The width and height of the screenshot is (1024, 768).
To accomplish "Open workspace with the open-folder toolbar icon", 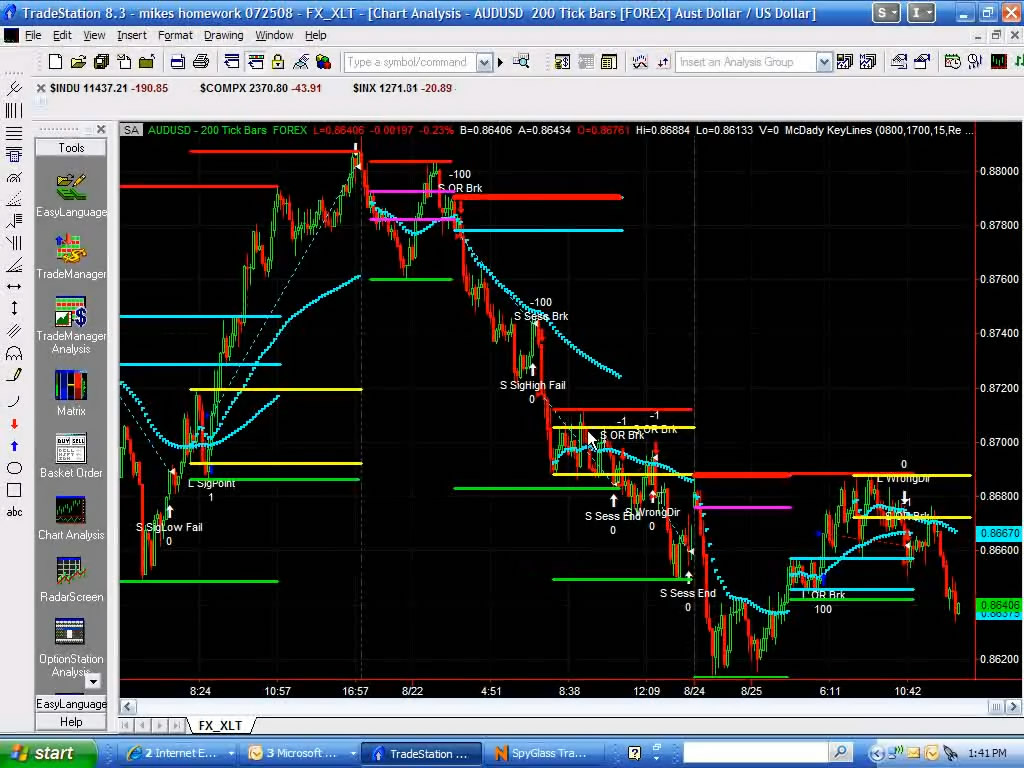I will pyautogui.click(x=78, y=62).
